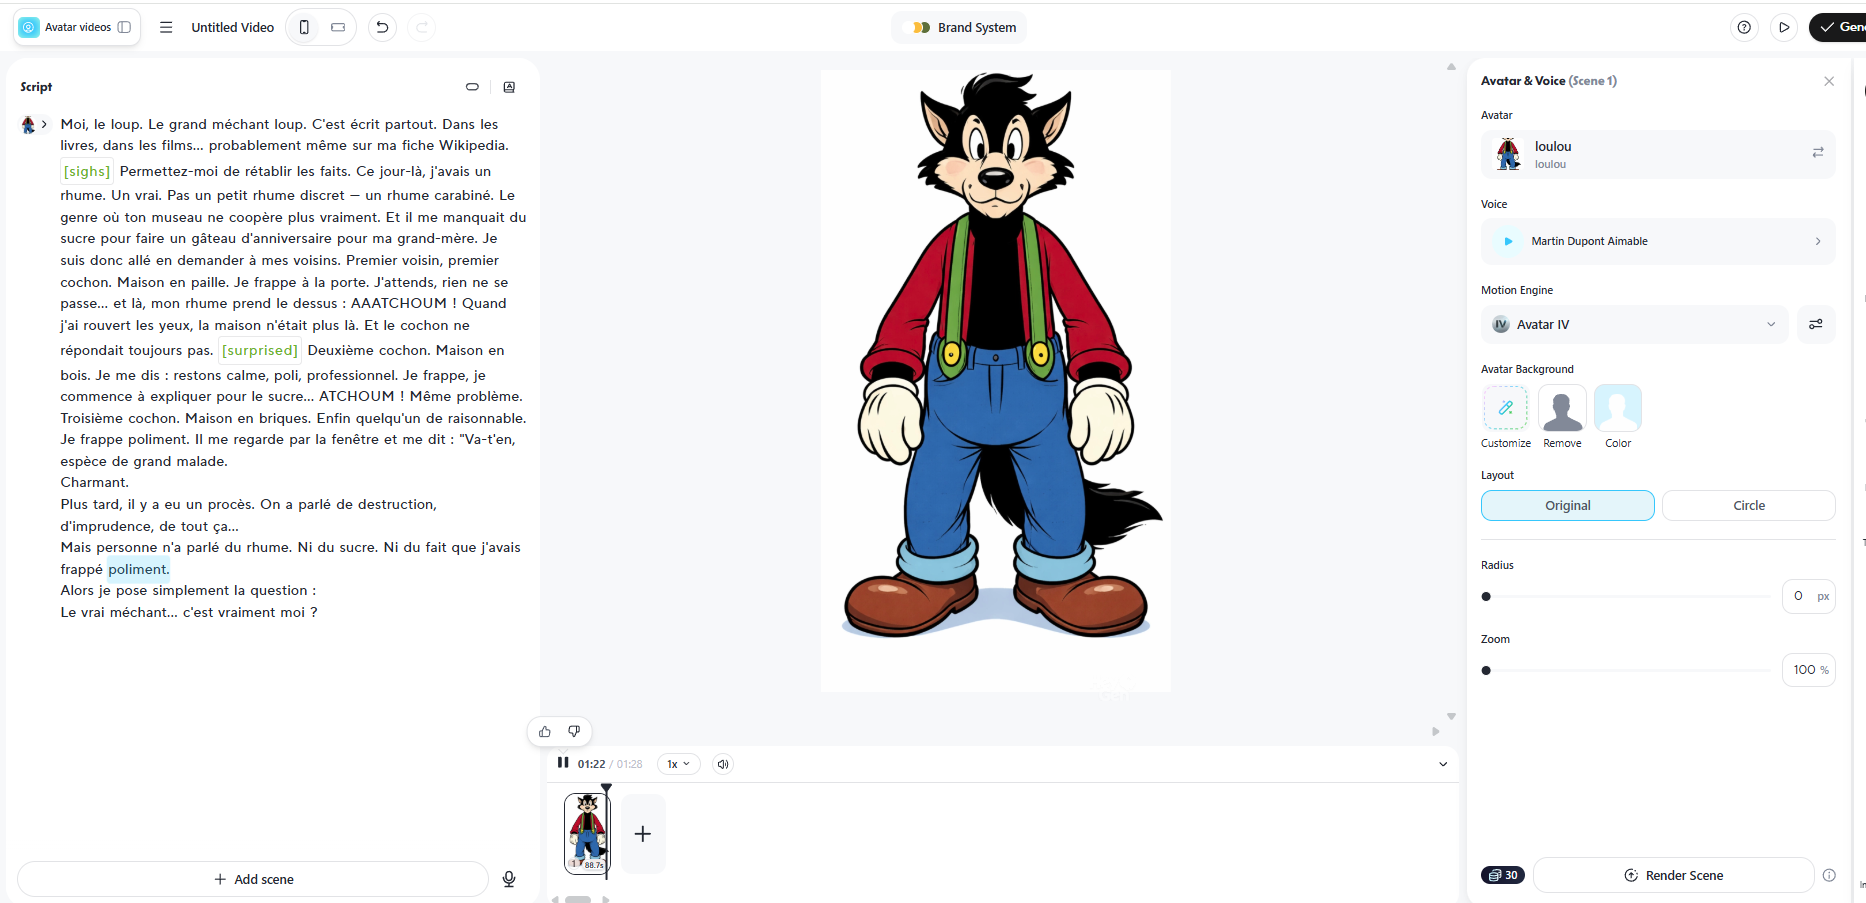This screenshot has height=903, width=1866.
Task: Pause the timeline playback
Action: pos(563,763)
